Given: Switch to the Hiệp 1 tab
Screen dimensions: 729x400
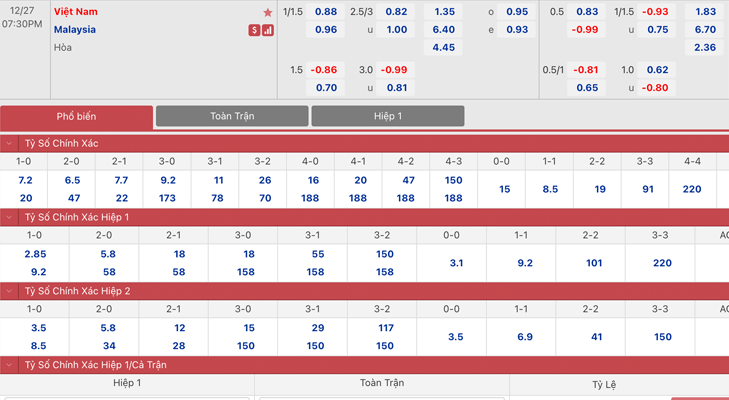Looking at the screenshot, I should 388,116.
